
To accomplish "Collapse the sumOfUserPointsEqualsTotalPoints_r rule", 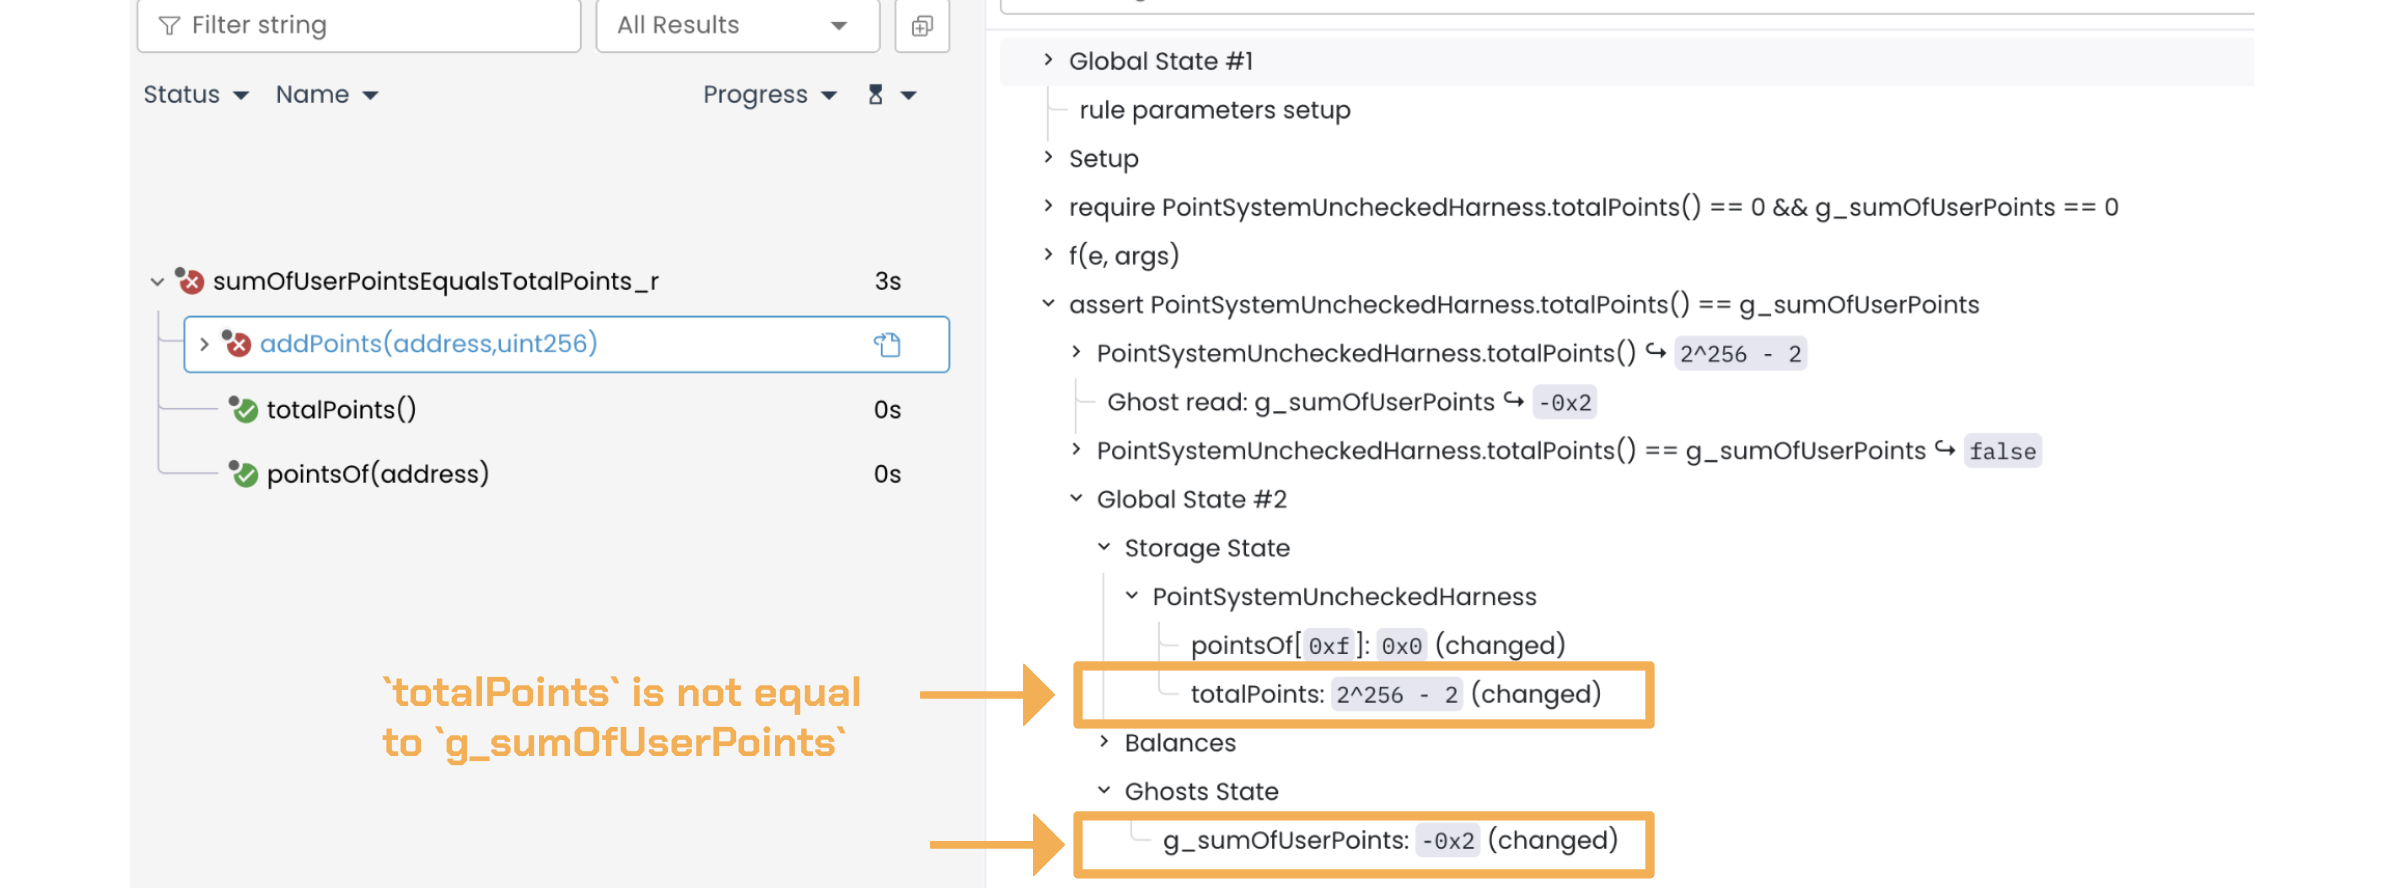I will pos(157,282).
